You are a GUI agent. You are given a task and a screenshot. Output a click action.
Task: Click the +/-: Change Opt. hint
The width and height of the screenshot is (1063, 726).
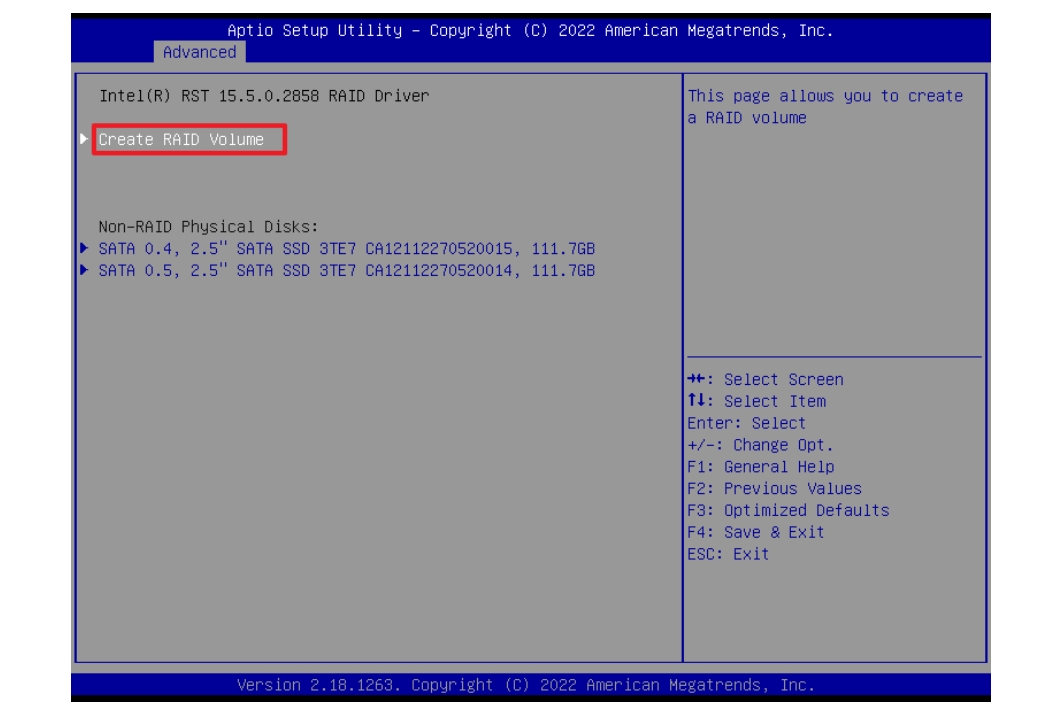[x=760, y=445]
